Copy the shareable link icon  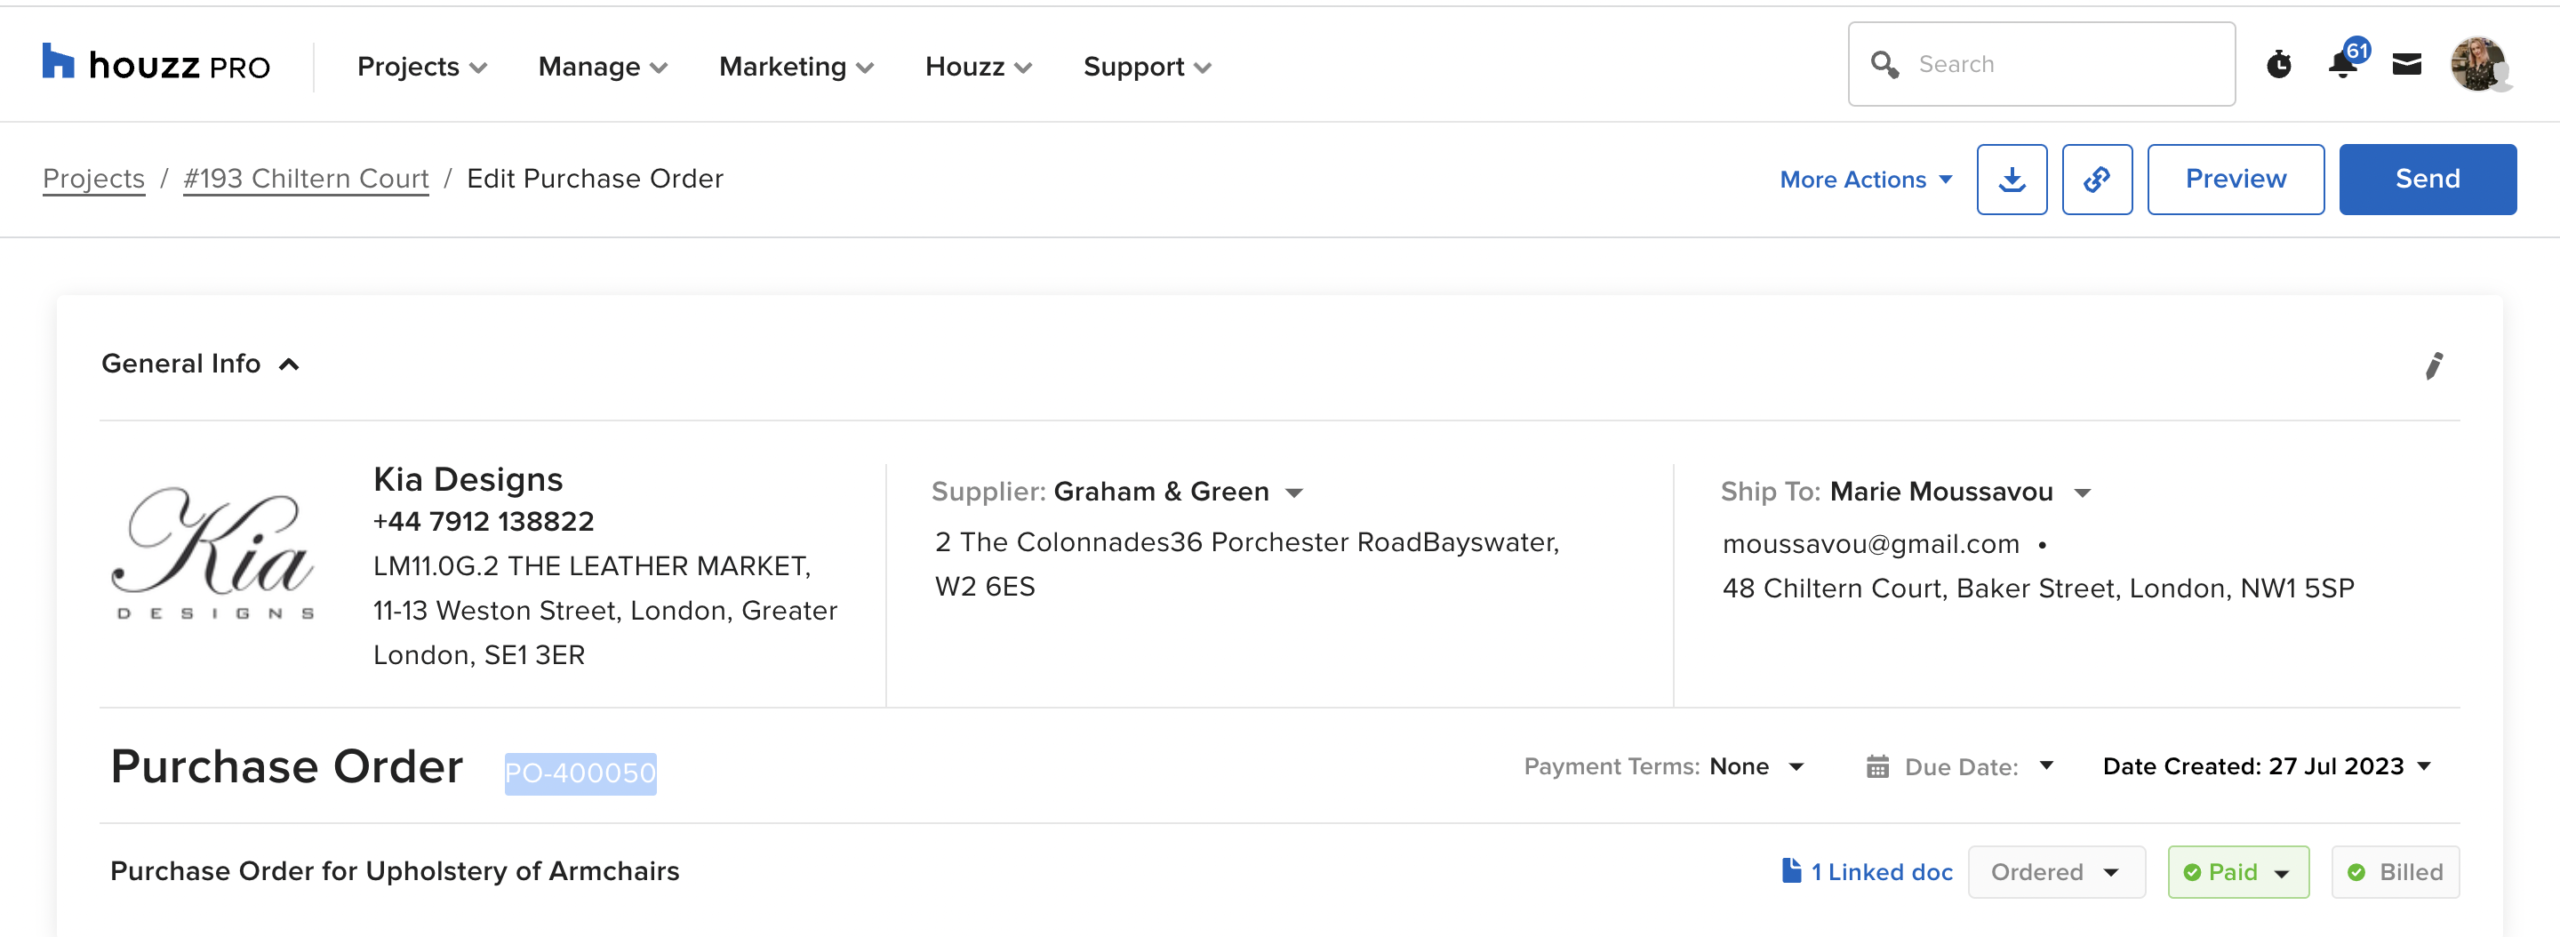(x=2096, y=179)
